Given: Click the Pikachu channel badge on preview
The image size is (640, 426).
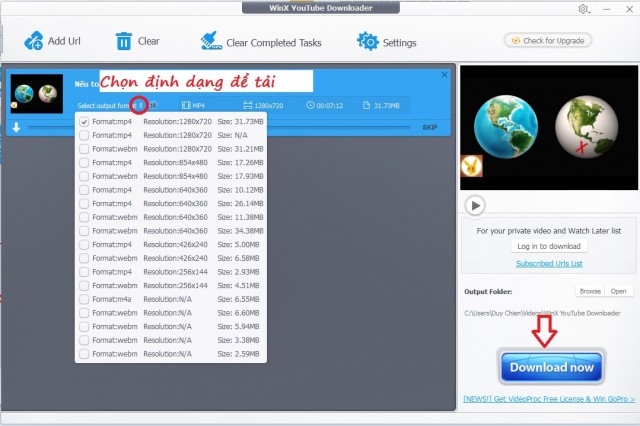Looking at the screenshot, I should click(x=471, y=166).
